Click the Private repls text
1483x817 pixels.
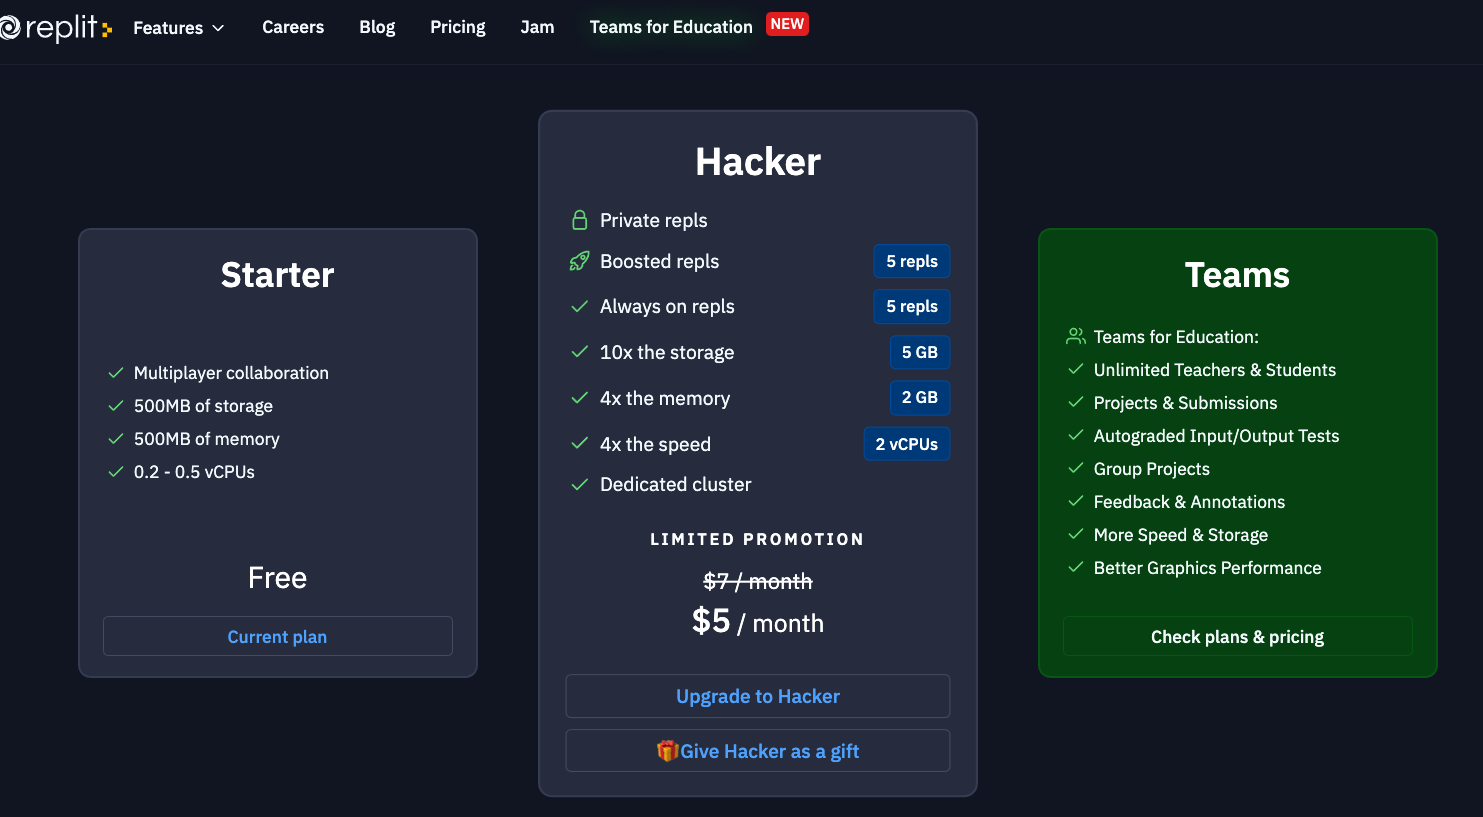654,220
